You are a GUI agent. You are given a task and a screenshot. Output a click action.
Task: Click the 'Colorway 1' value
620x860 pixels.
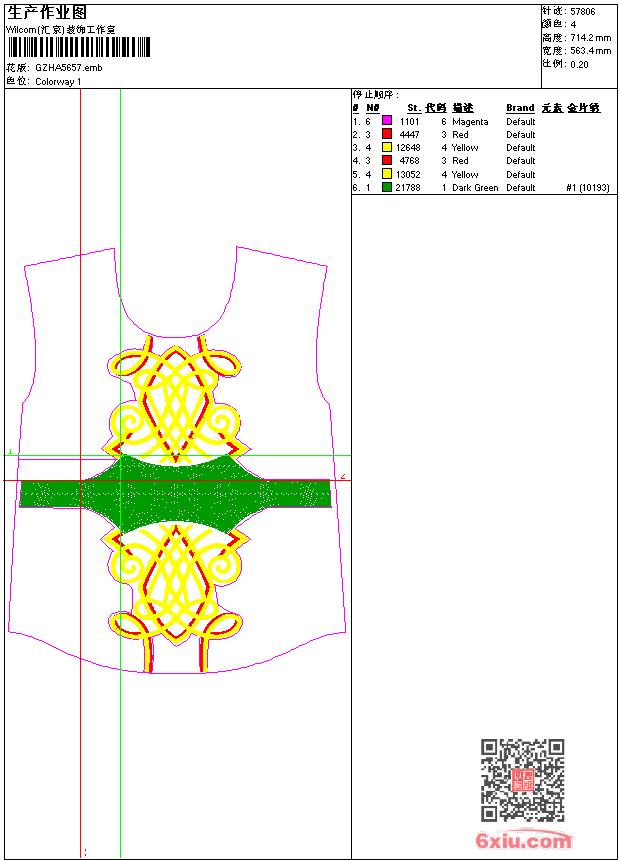58,82
